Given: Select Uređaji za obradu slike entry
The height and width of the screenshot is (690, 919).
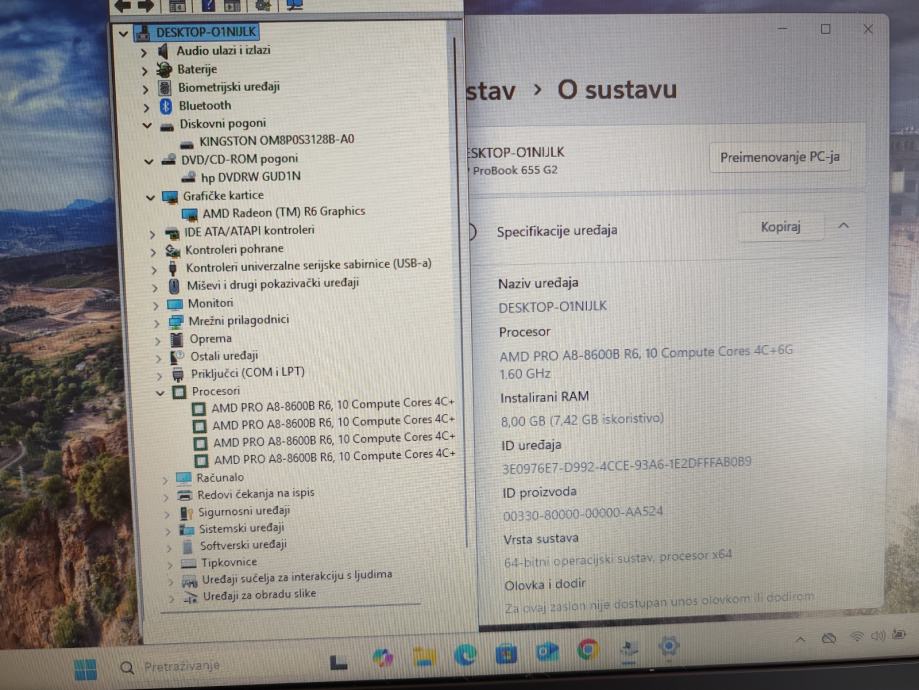Looking at the screenshot, I should (x=260, y=595).
